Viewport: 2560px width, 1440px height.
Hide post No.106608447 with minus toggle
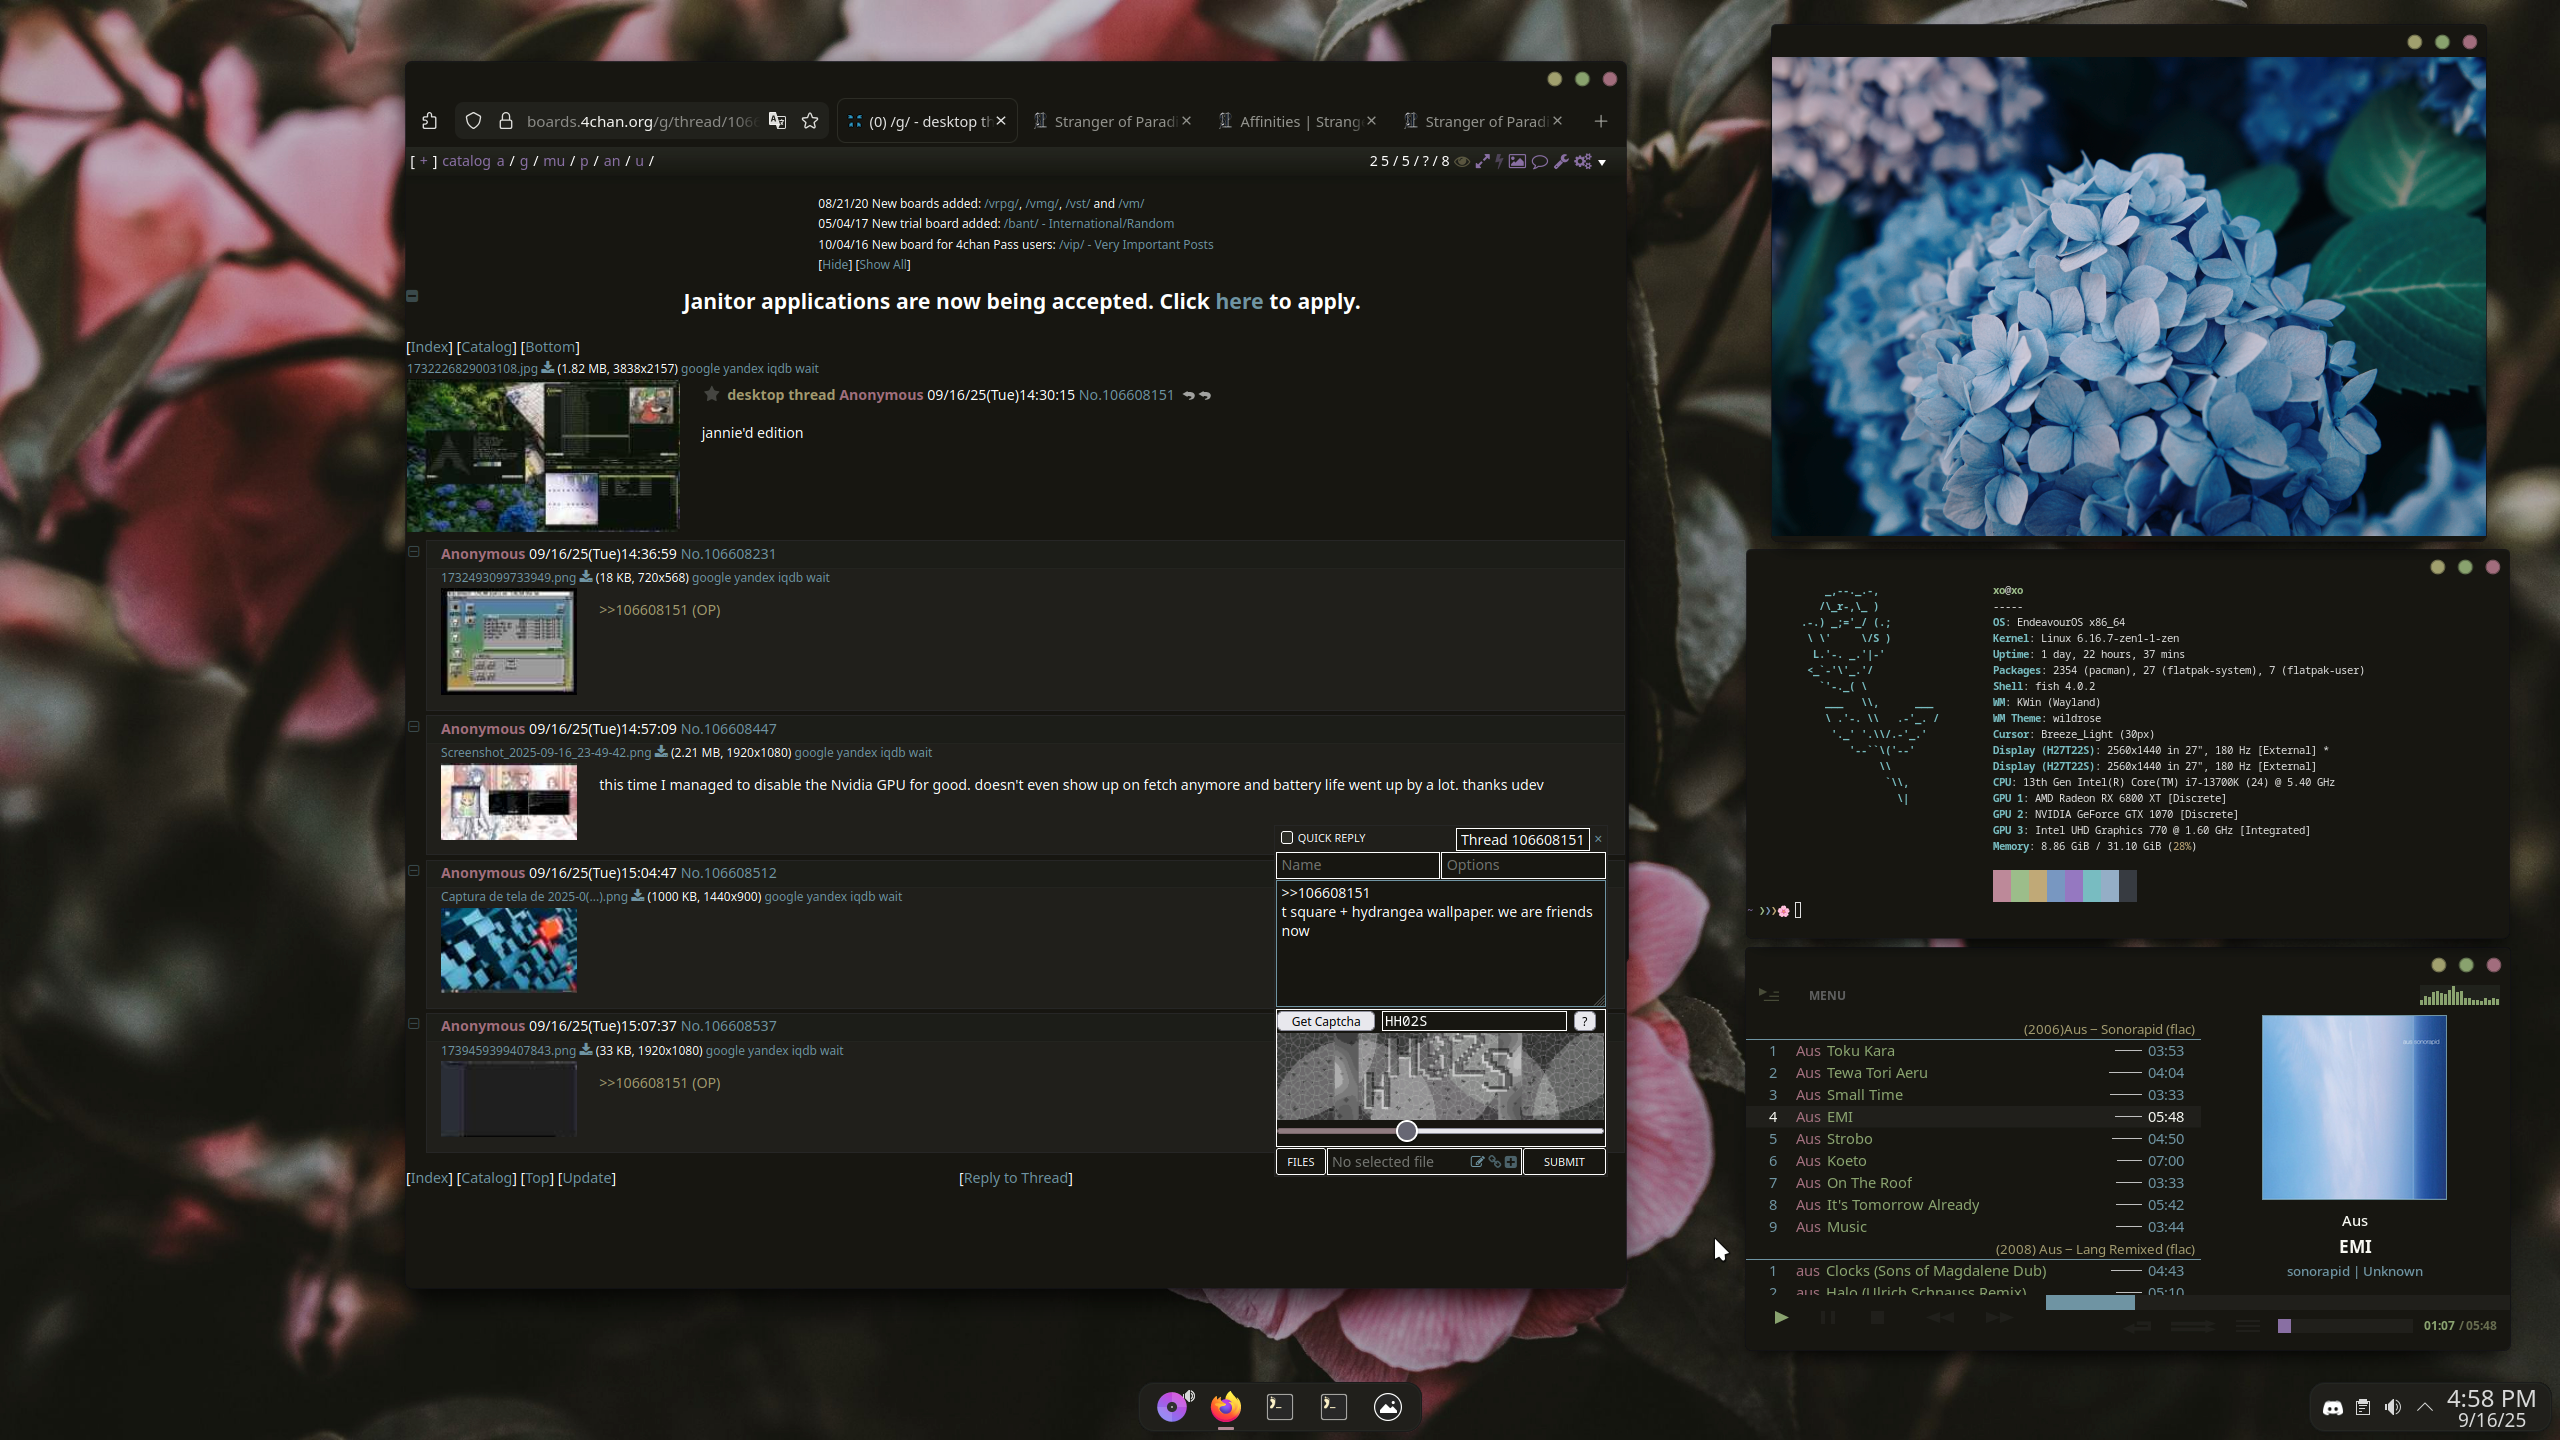[414, 727]
